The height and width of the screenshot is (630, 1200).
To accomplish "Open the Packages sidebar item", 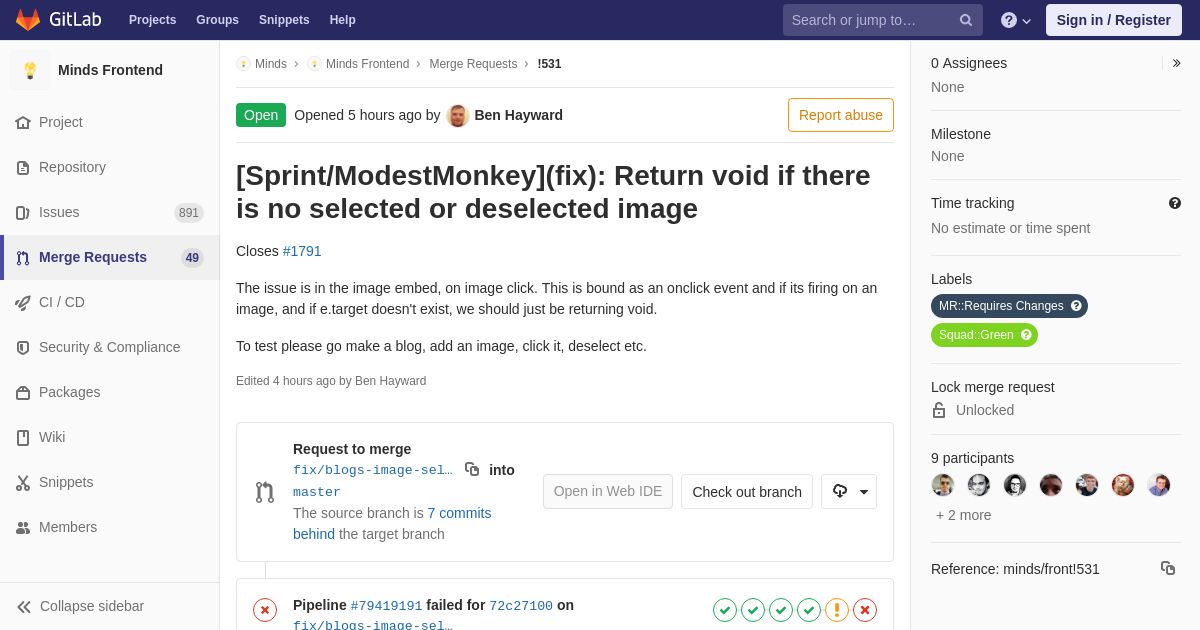I will [110, 392].
